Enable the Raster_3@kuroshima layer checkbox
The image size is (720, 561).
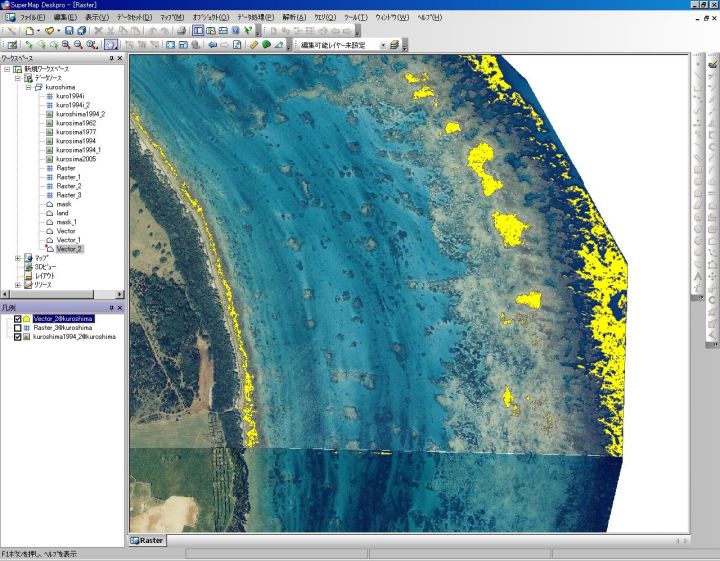[x=18, y=328]
